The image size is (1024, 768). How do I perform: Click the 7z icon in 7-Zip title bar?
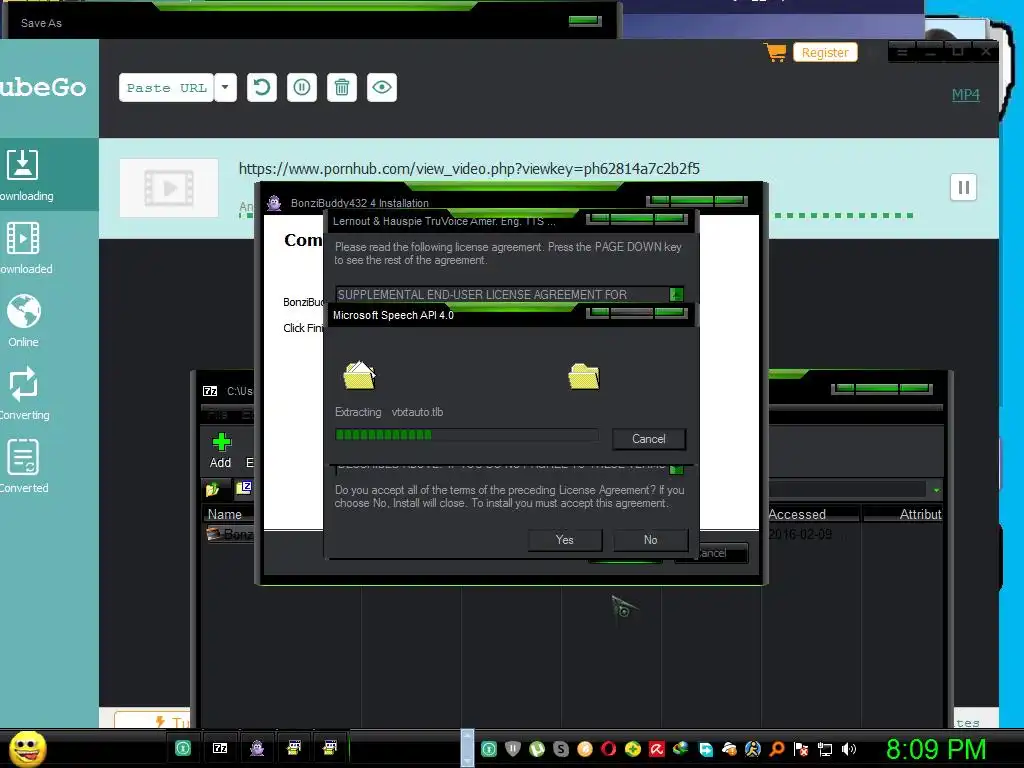[x=210, y=391]
